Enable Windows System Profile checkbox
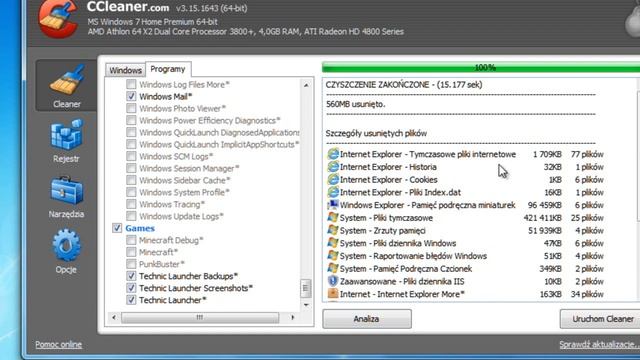 coord(131,192)
